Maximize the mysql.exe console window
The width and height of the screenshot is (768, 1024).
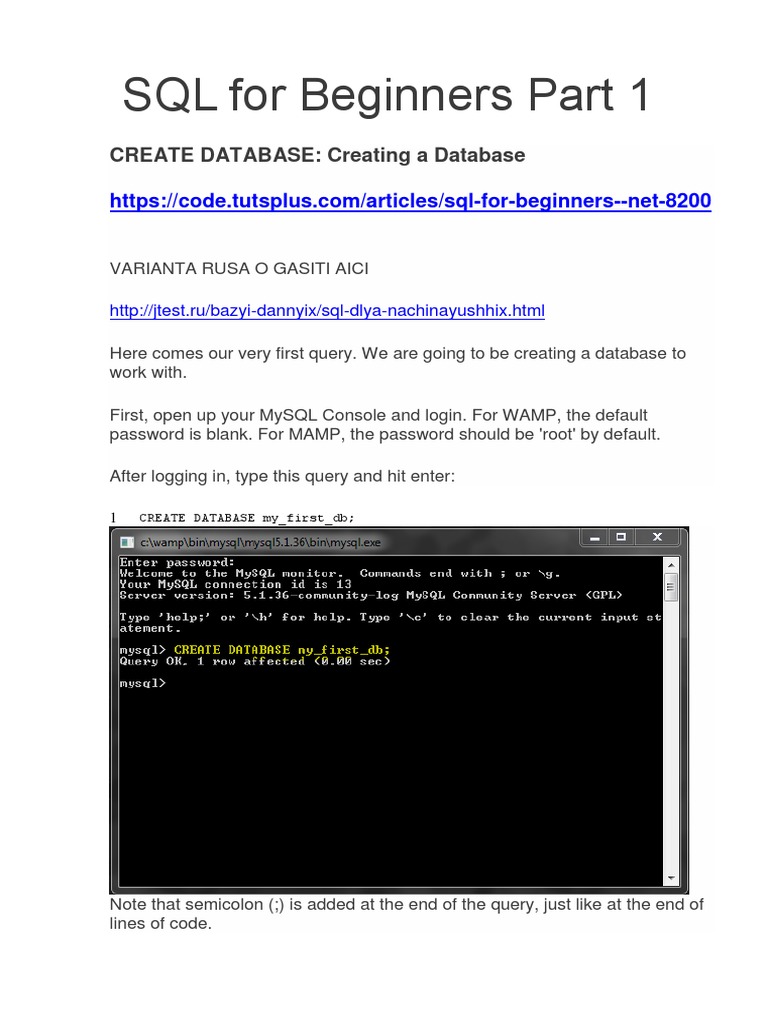point(621,537)
